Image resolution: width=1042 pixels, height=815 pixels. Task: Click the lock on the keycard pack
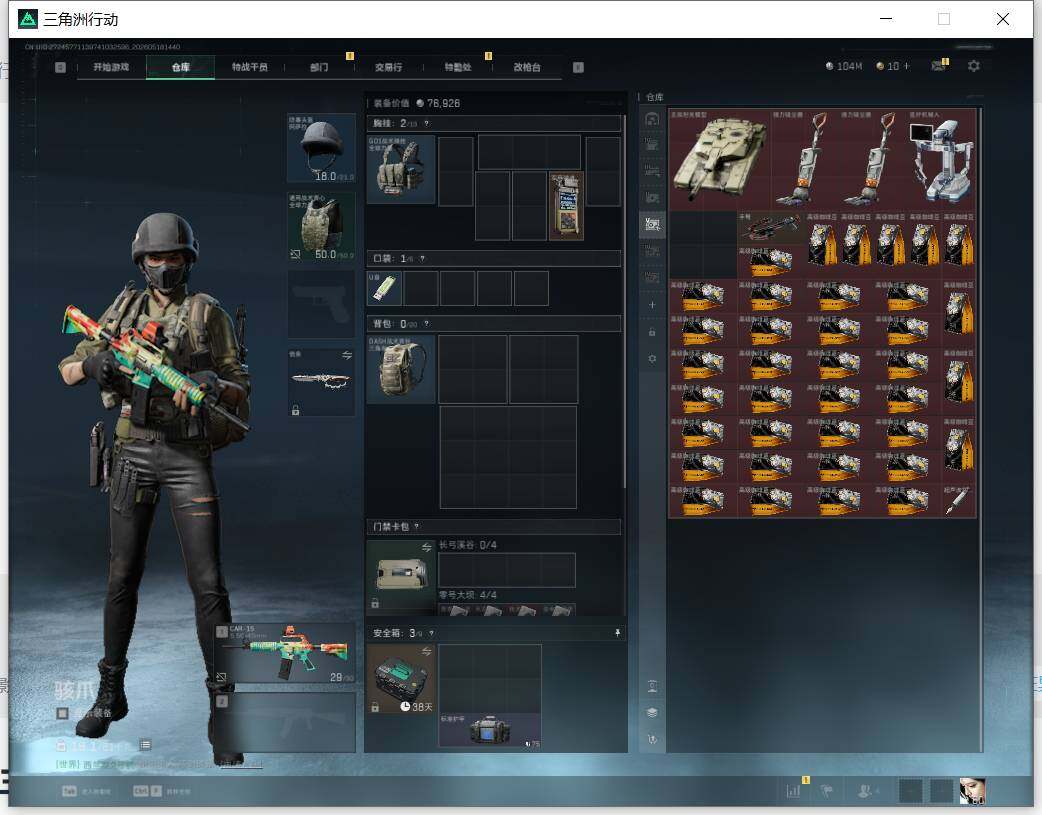tap(375, 604)
